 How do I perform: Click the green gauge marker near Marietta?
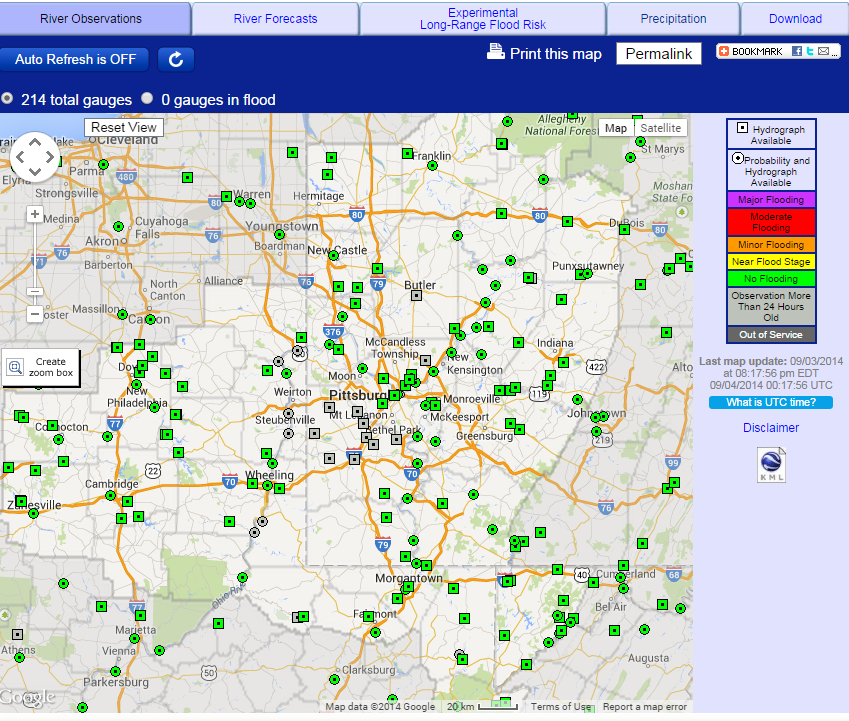point(140,615)
